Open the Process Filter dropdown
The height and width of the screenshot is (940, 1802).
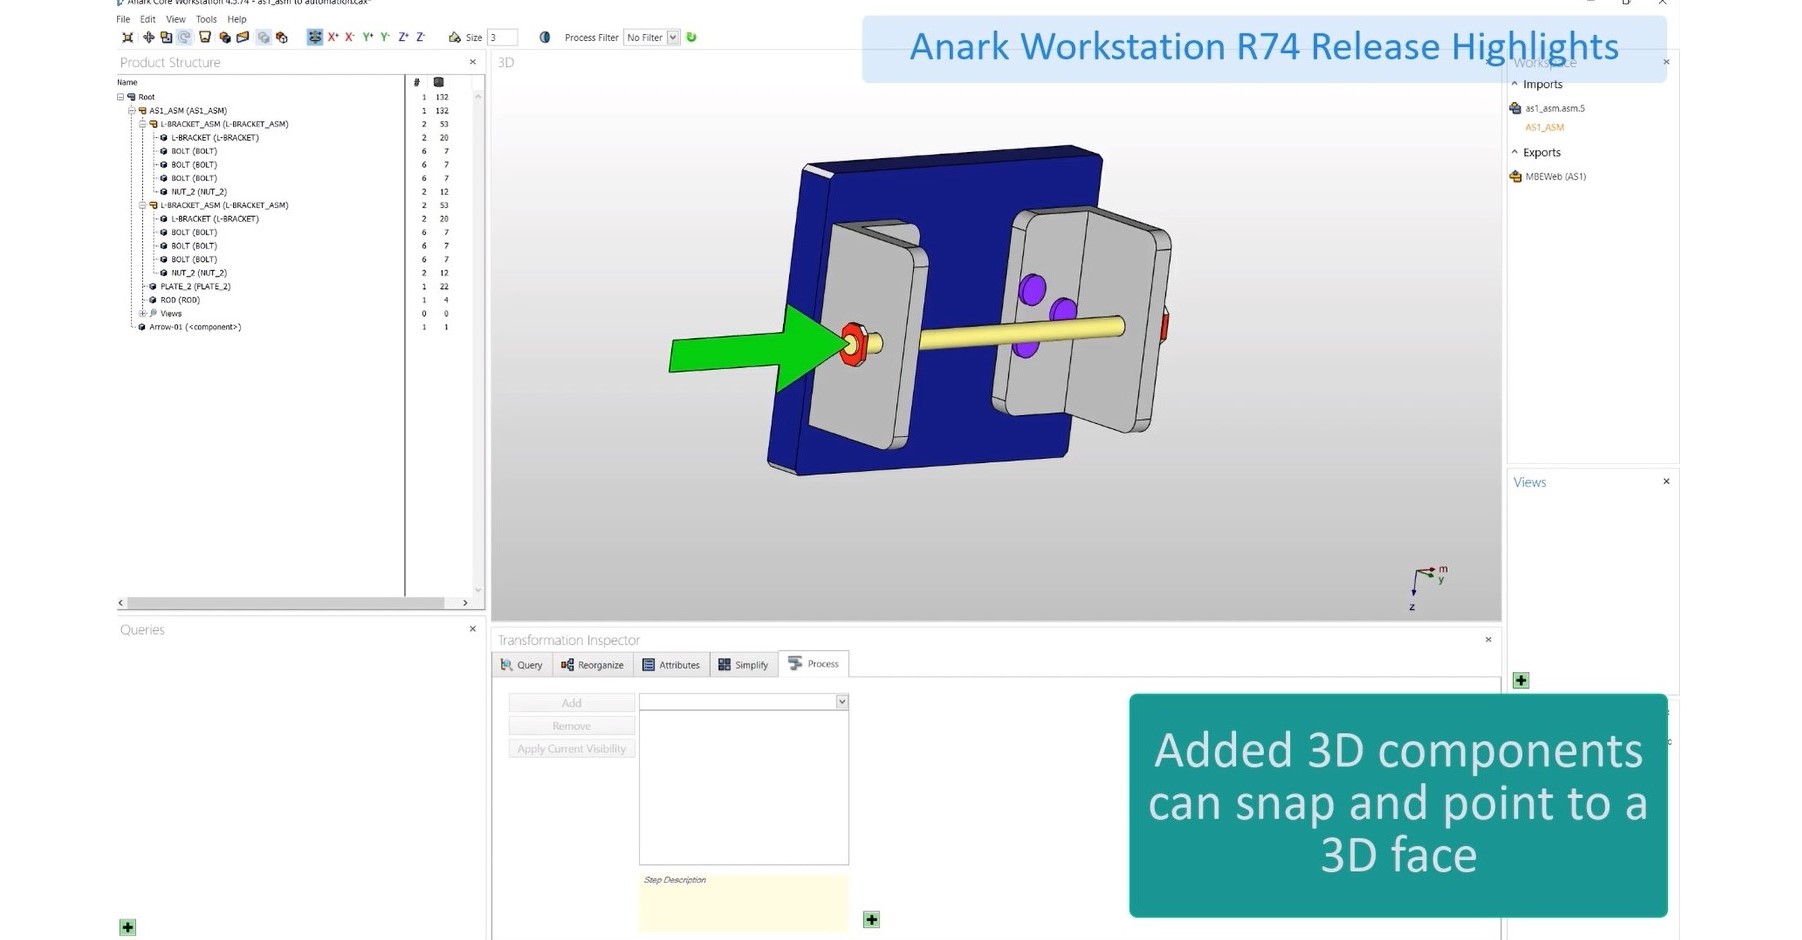(x=673, y=37)
